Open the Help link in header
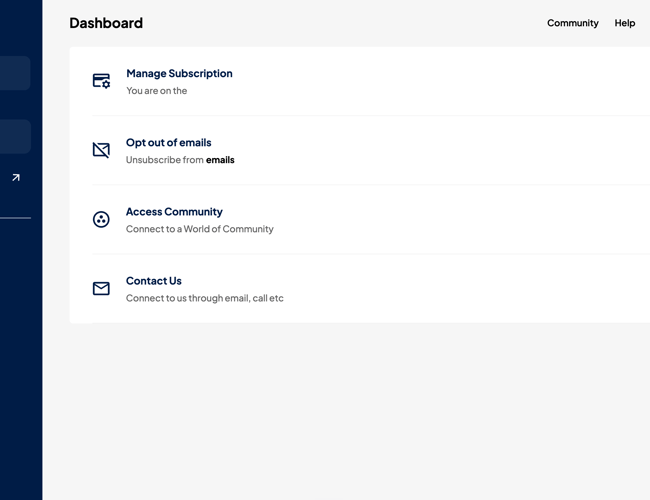This screenshot has width=650, height=500. 624,23
